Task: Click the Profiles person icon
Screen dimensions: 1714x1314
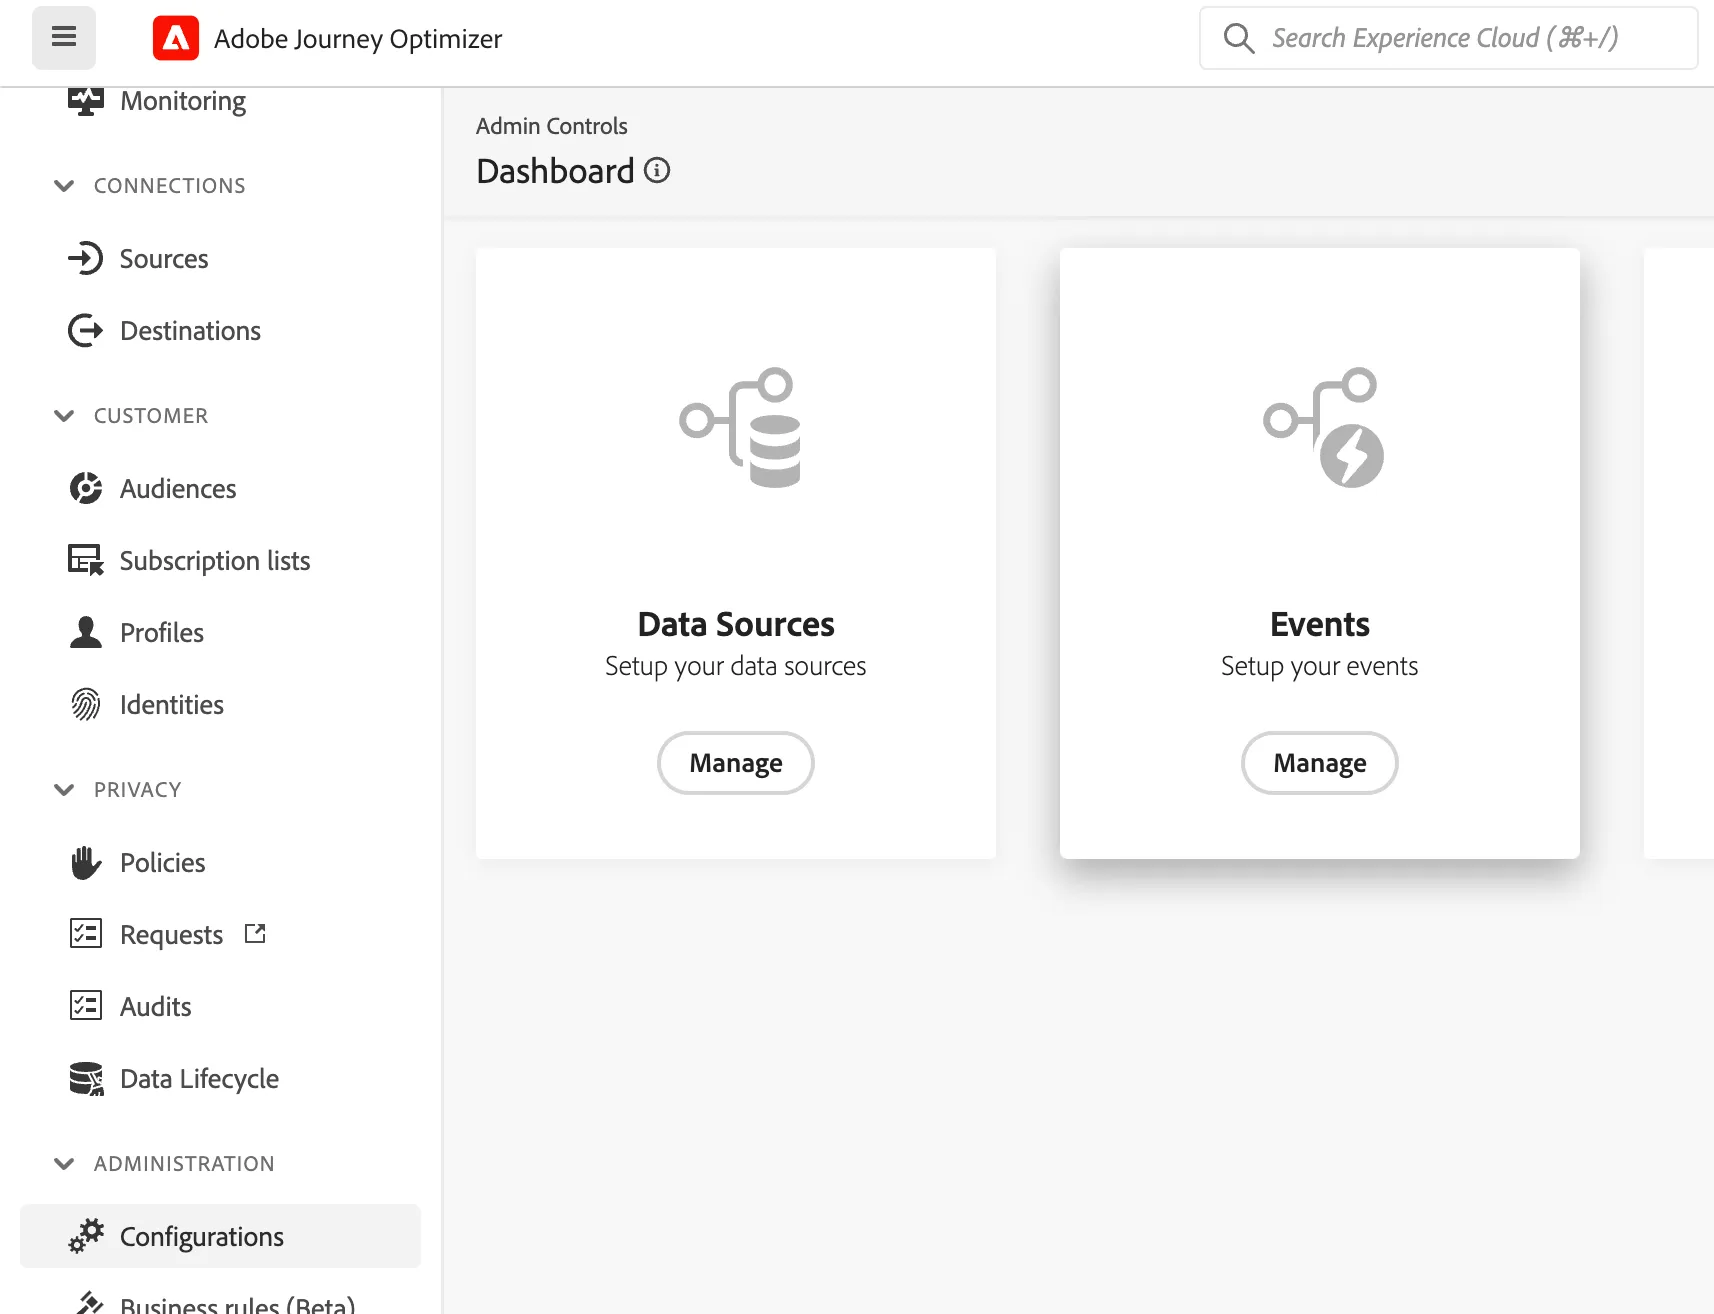Action: pos(86,633)
